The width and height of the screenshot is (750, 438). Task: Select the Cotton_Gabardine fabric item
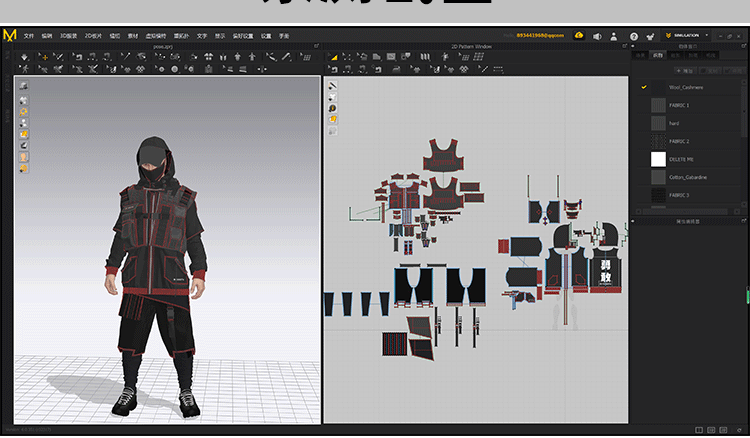click(688, 177)
